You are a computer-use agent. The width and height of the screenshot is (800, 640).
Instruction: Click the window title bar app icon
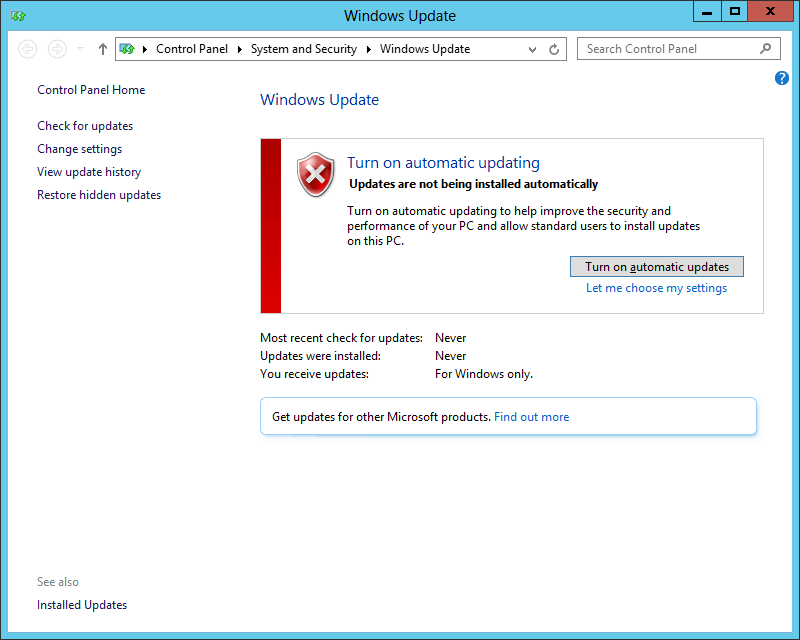click(x=18, y=16)
